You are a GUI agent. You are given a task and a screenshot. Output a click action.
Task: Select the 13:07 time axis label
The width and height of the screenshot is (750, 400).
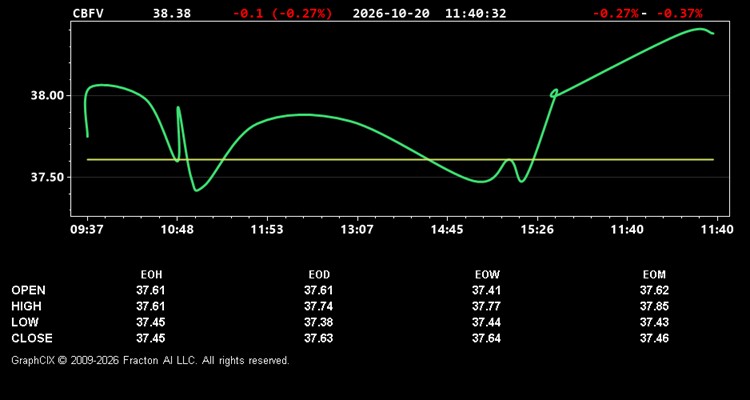[x=357, y=230]
